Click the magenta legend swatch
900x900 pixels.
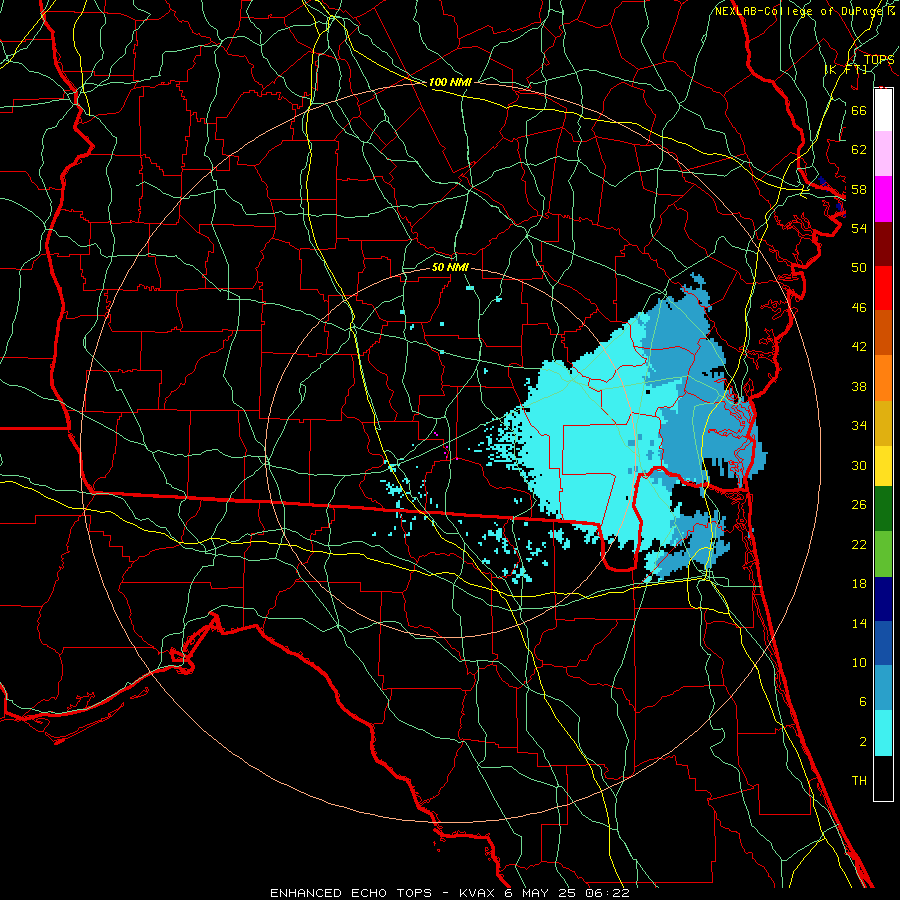(883, 199)
